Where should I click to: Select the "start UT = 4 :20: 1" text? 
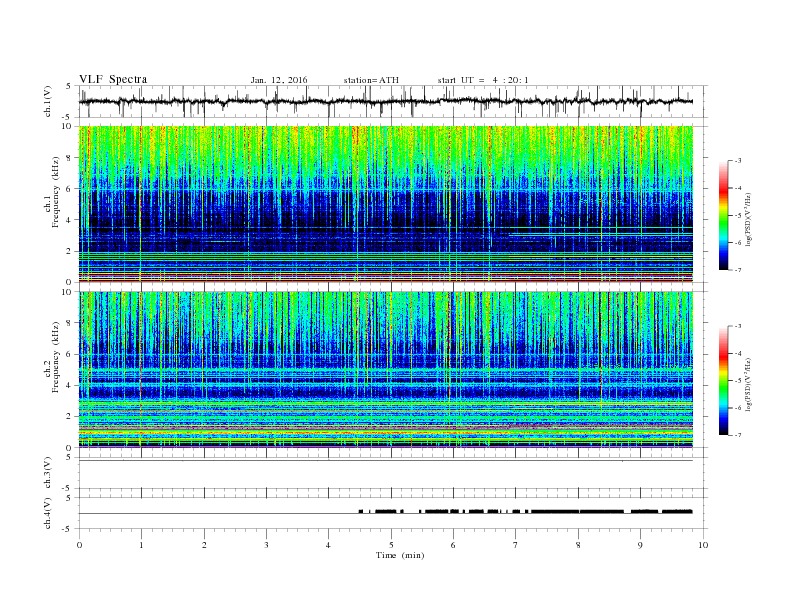click(483, 80)
